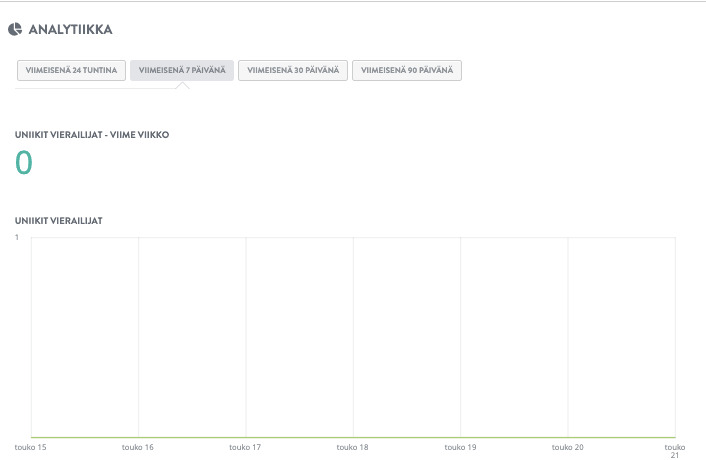Click the touko 19 axis label
This screenshot has width=706, height=460.
coord(460,447)
